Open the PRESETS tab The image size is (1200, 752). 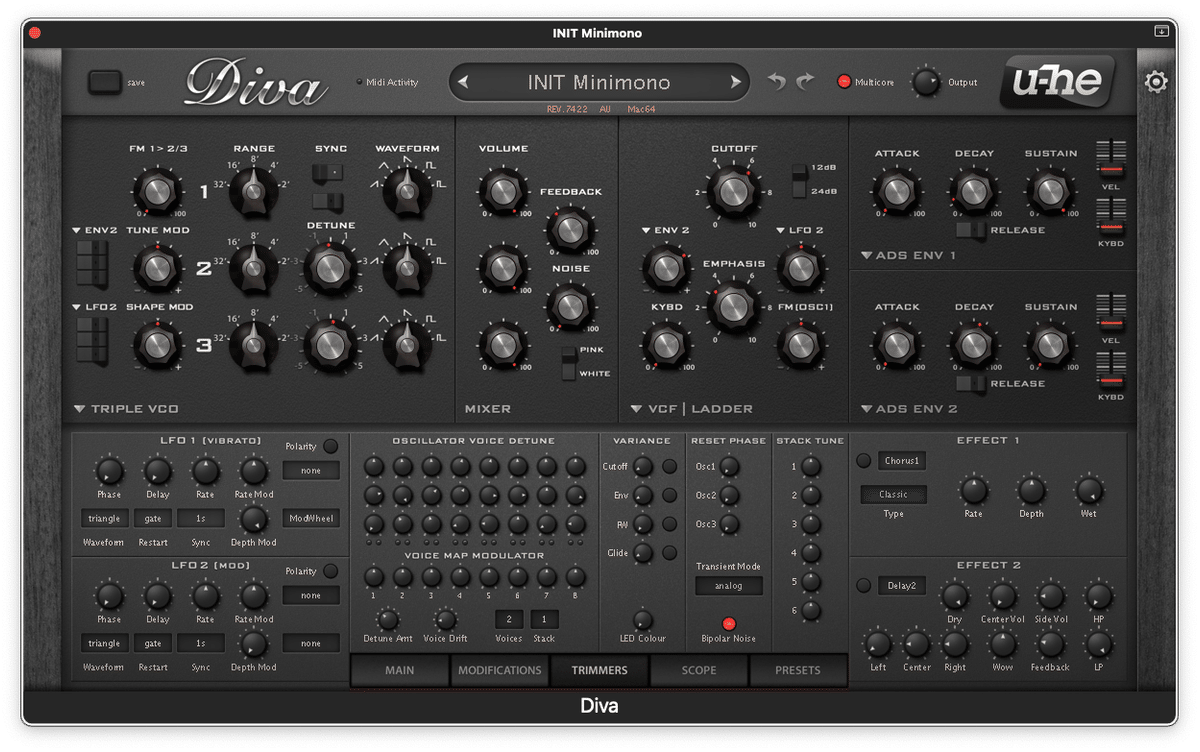coord(799,670)
